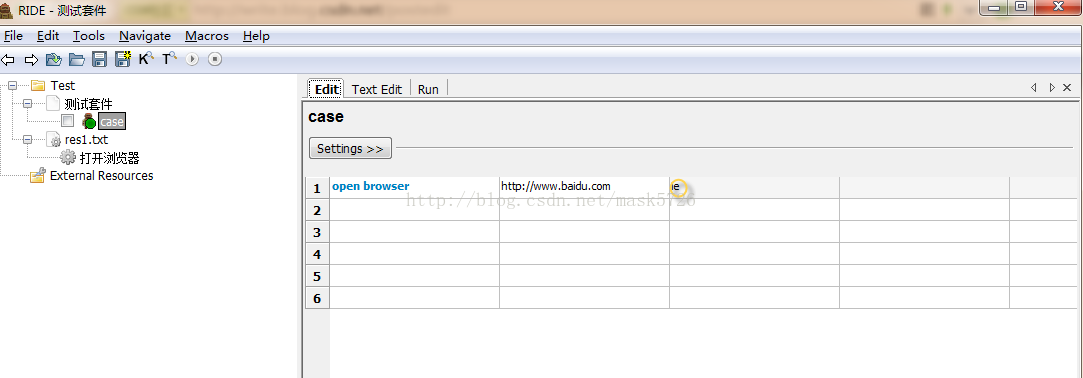The width and height of the screenshot is (1083, 378).
Task: Click the robot icon beside case
Action: (x=88, y=122)
